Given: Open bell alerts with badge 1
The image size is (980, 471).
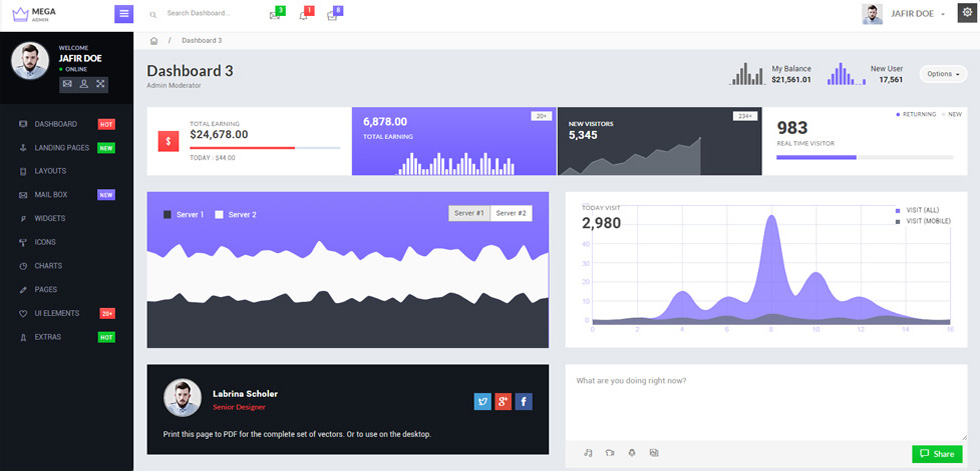Looking at the screenshot, I should click(306, 14).
